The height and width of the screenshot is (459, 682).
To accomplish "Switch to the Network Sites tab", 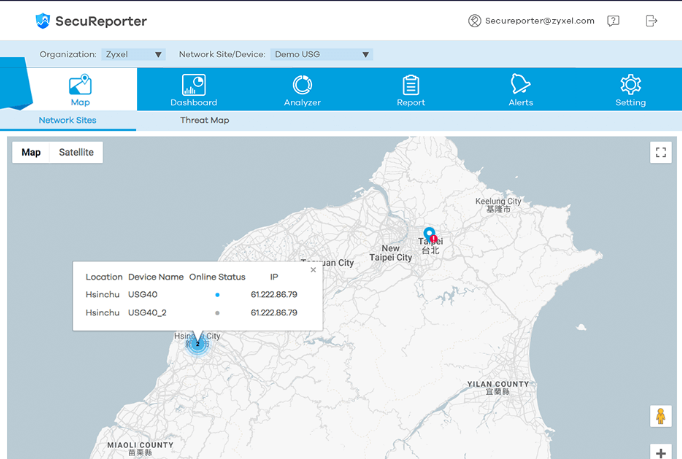I will pos(67,120).
